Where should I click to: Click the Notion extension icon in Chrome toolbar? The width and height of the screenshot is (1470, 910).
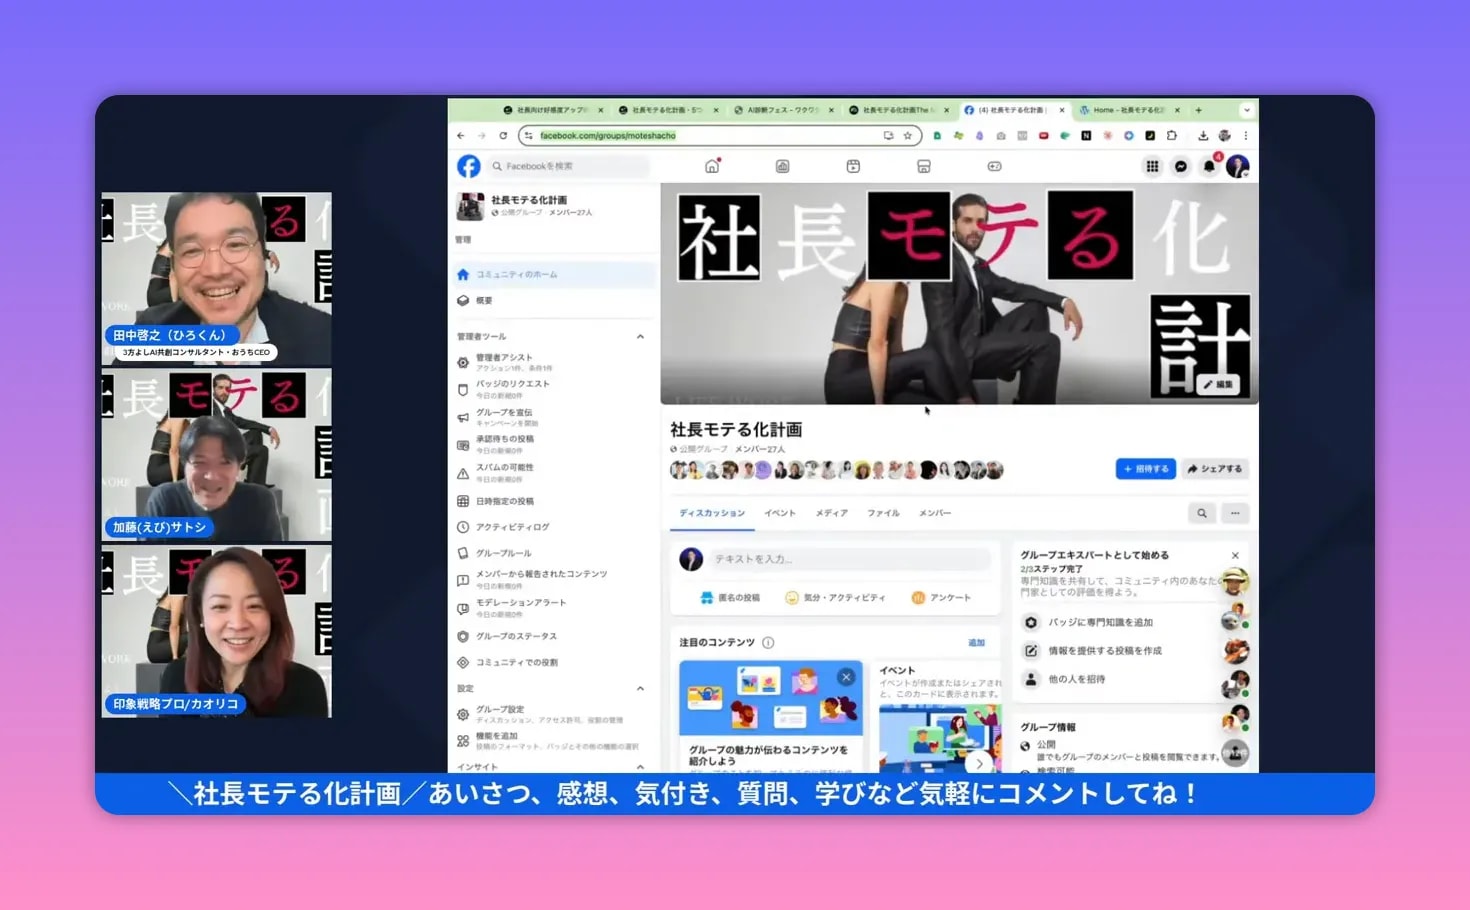tap(1087, 136)
